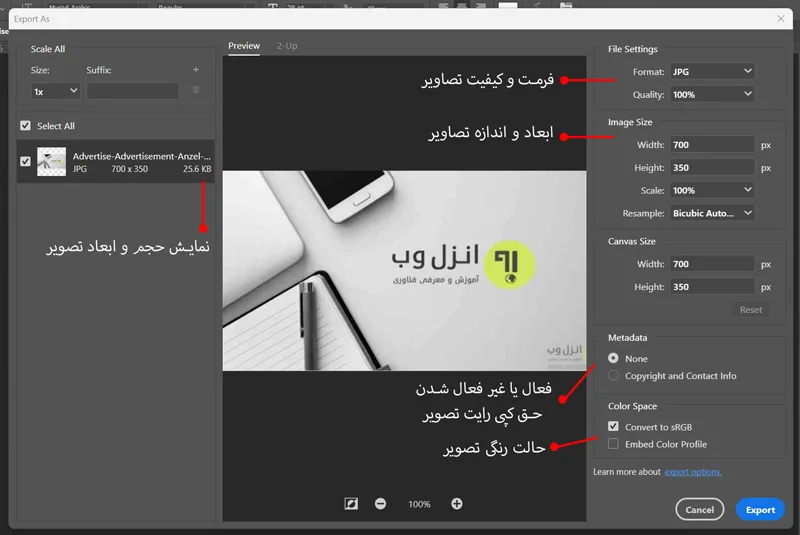The height and width of the screenshot is (535, 800).
Task: Select the Preview tab
Action: (244, 46)
